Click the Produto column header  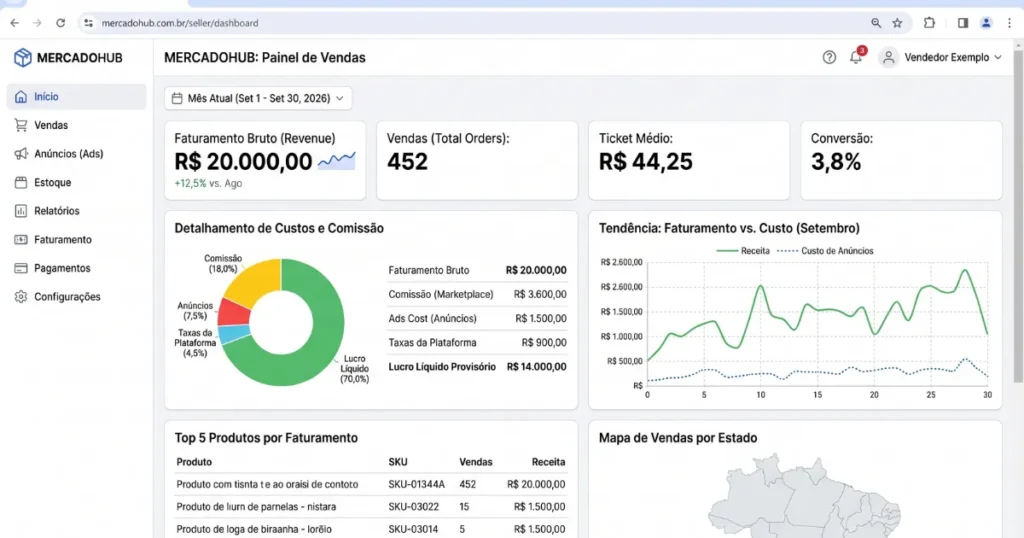point(194,462)
